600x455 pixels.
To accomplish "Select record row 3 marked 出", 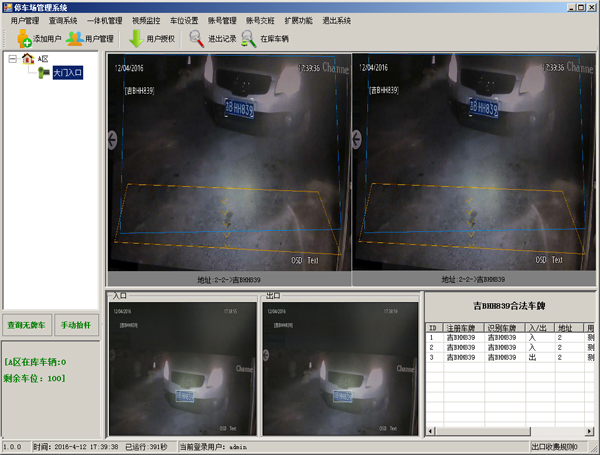I will (510, 357).
